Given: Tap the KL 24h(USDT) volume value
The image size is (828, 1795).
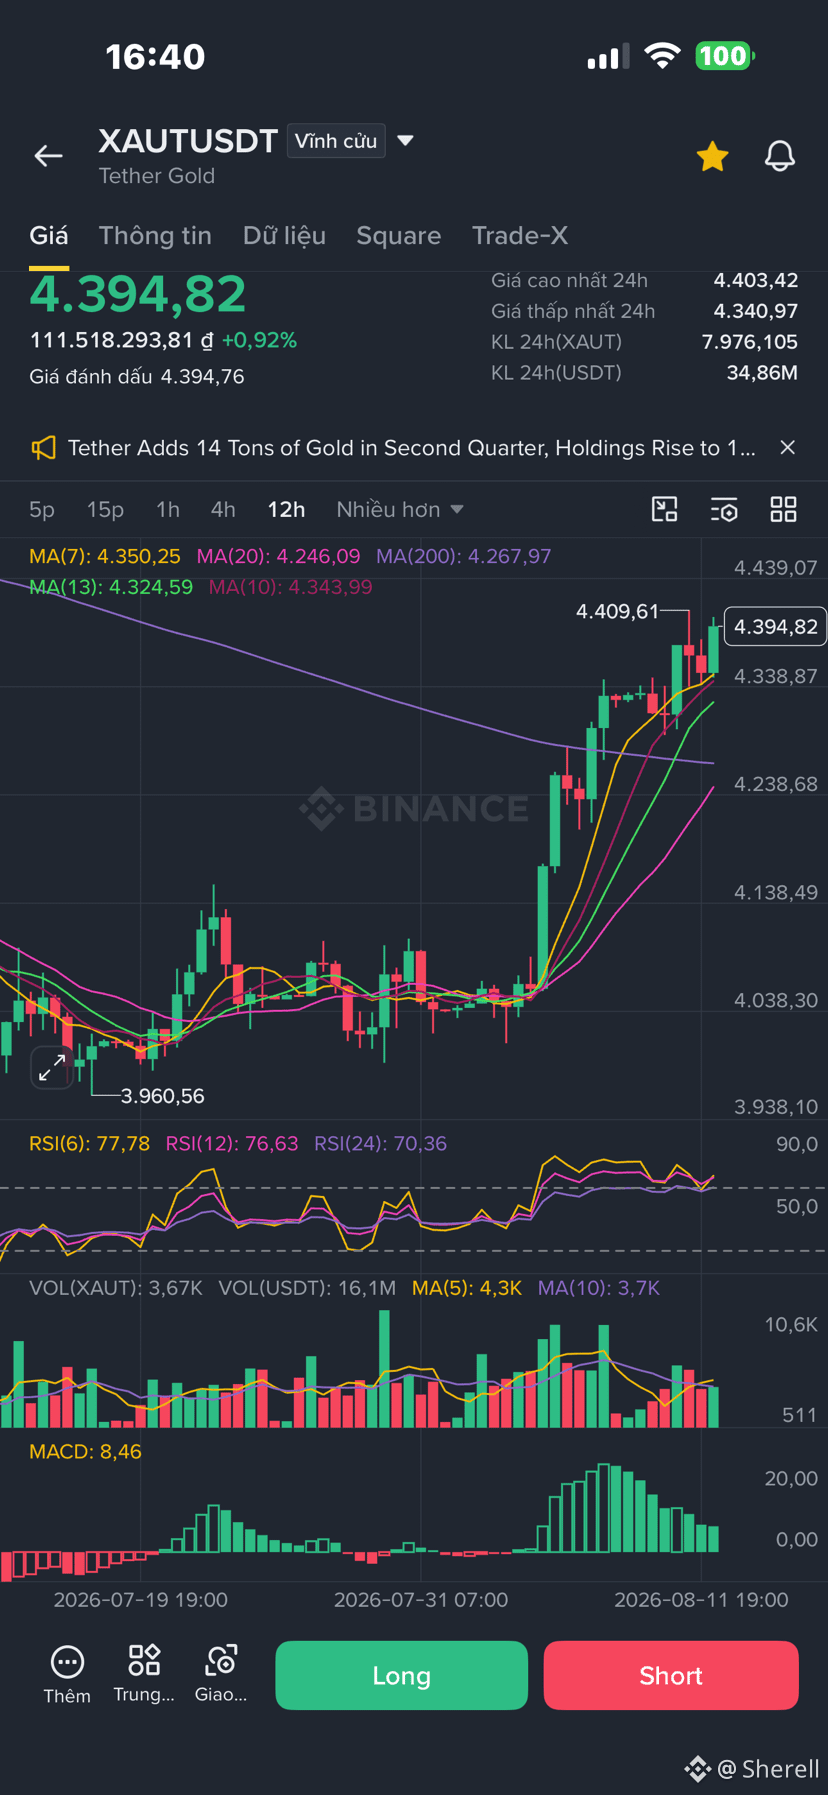Looking at the screenshot, I should [x=762, y=373].
